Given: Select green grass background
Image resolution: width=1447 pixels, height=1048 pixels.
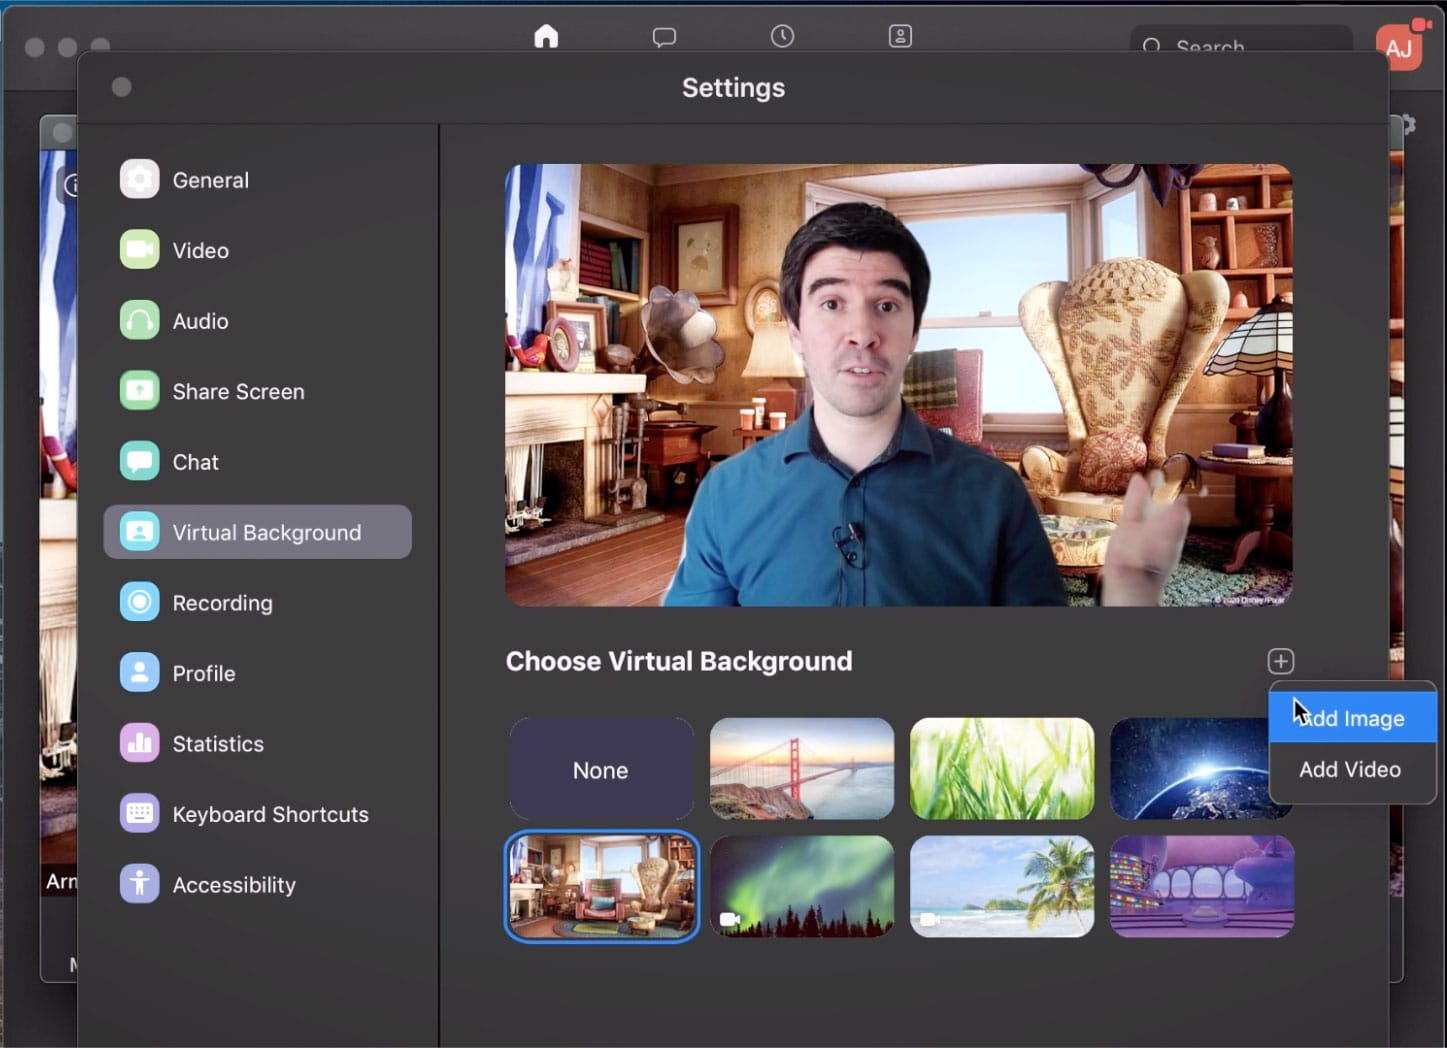Looking at the screenshot, I should [1002, 769].
